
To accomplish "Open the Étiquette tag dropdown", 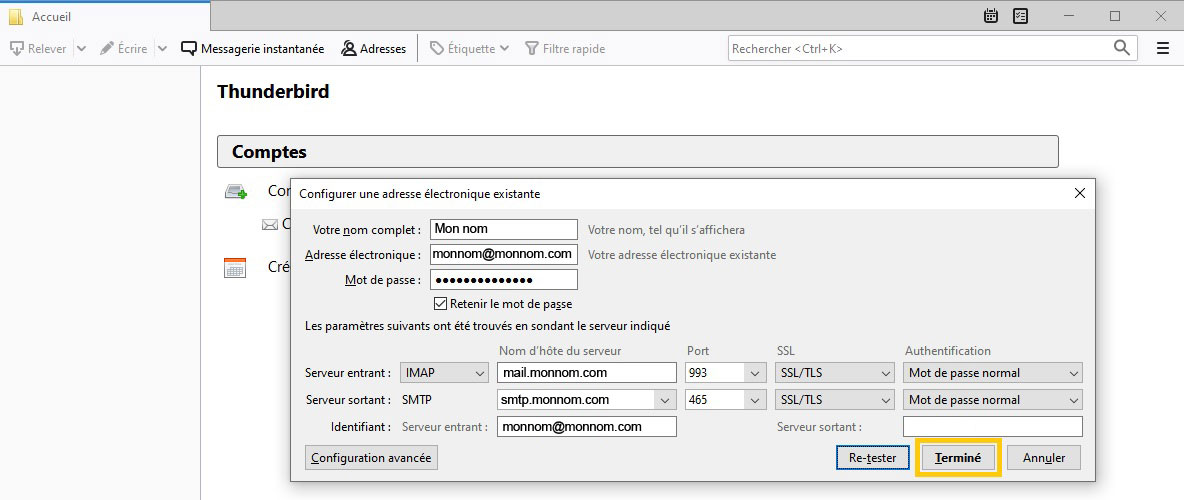I will tap(469, 48).
